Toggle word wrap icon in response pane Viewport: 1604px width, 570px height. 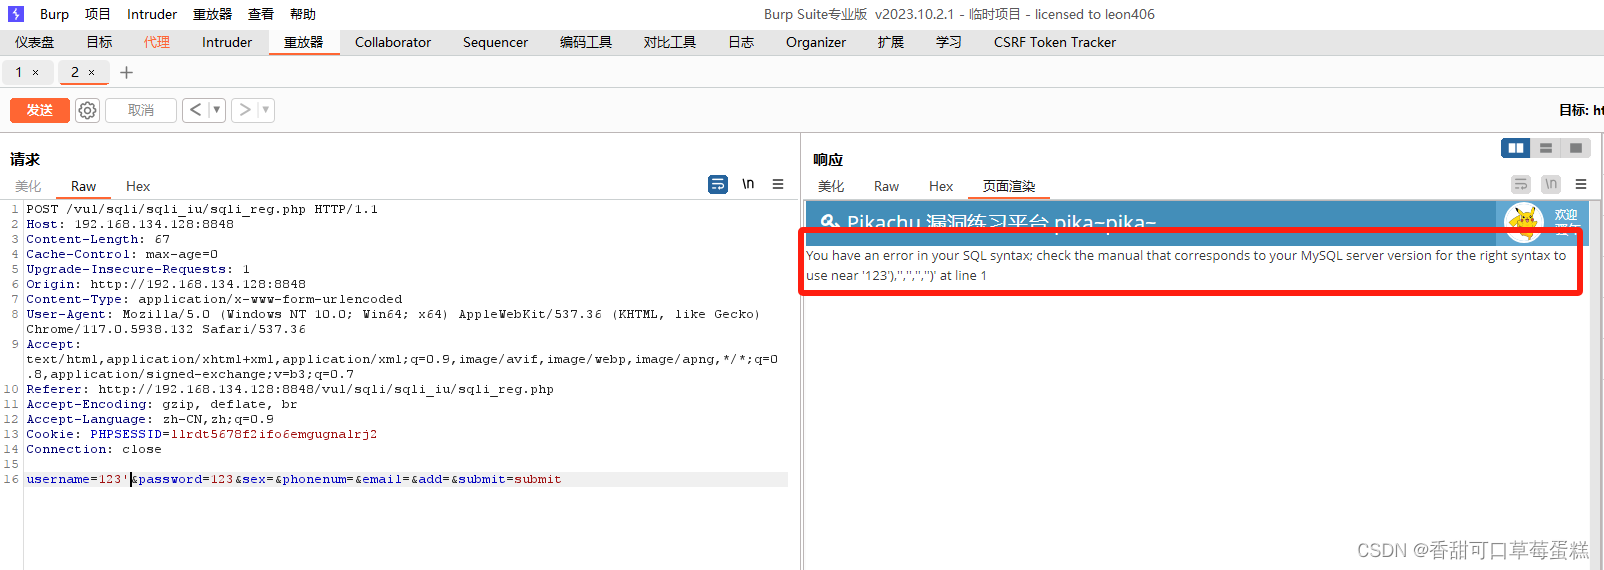point(1521,185)
